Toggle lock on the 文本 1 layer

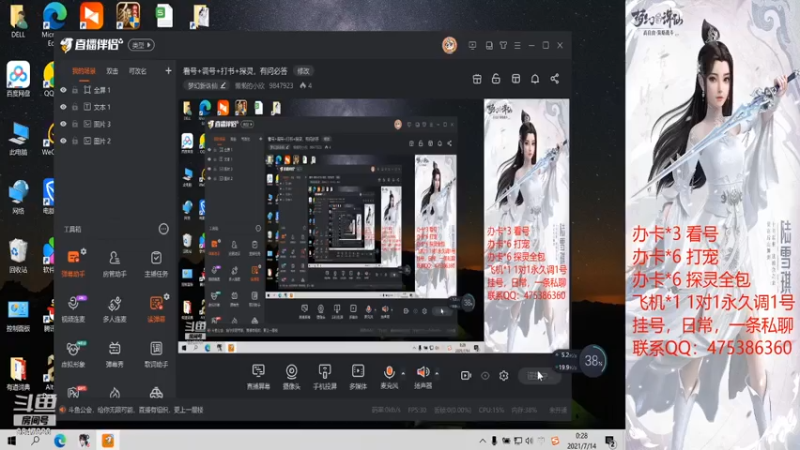coord(75,107)
